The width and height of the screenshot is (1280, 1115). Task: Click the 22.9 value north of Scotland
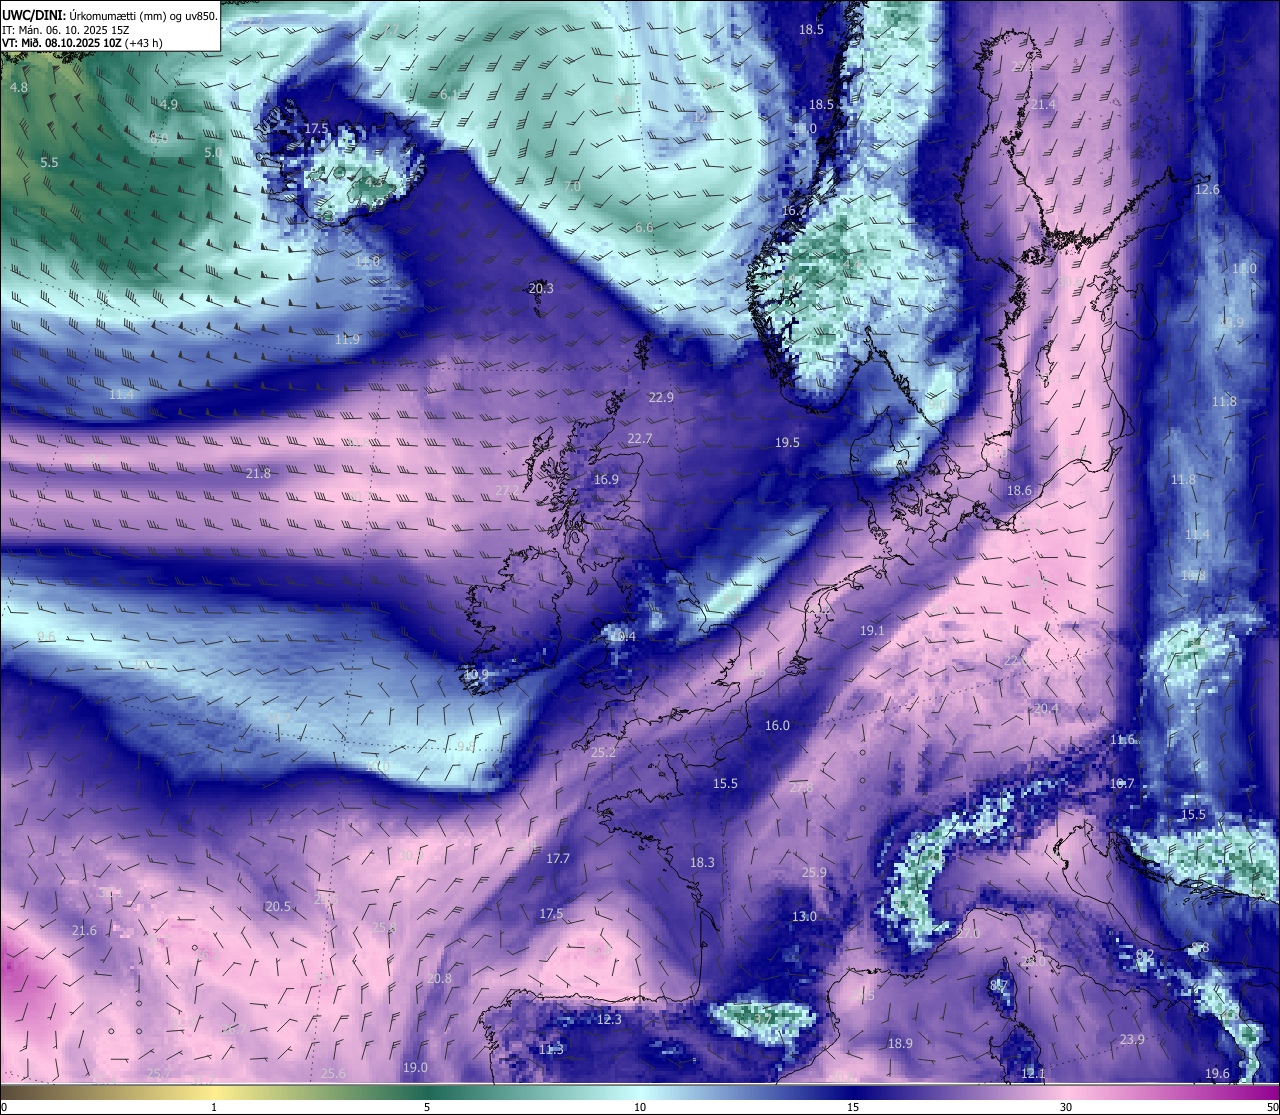(661, 397)
